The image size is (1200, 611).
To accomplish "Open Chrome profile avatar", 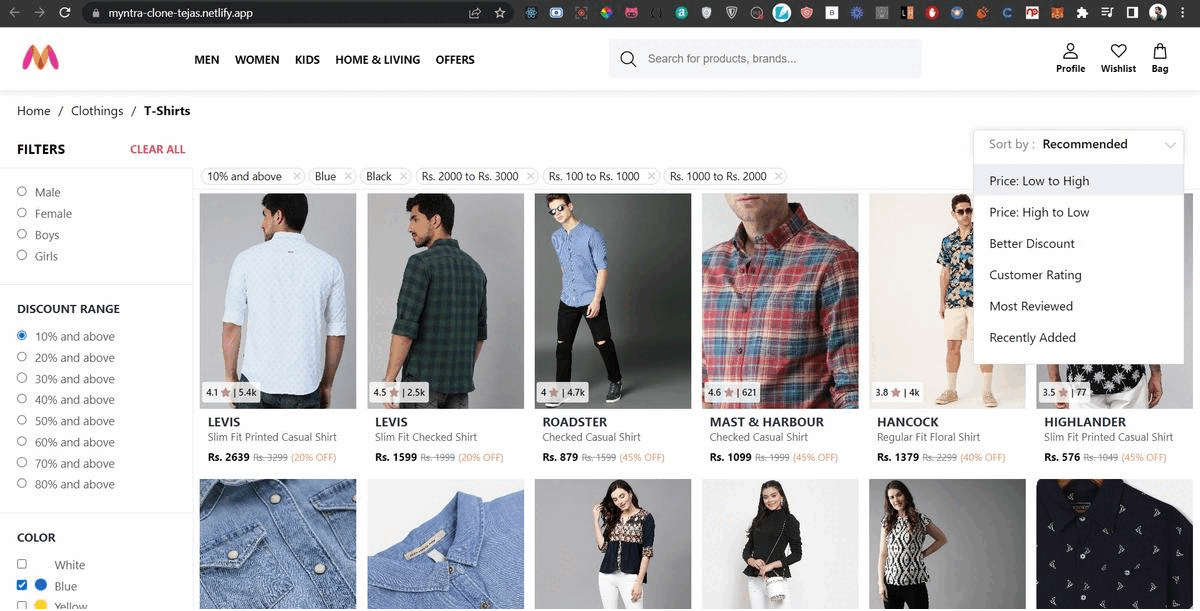I will coord(1158,13).
